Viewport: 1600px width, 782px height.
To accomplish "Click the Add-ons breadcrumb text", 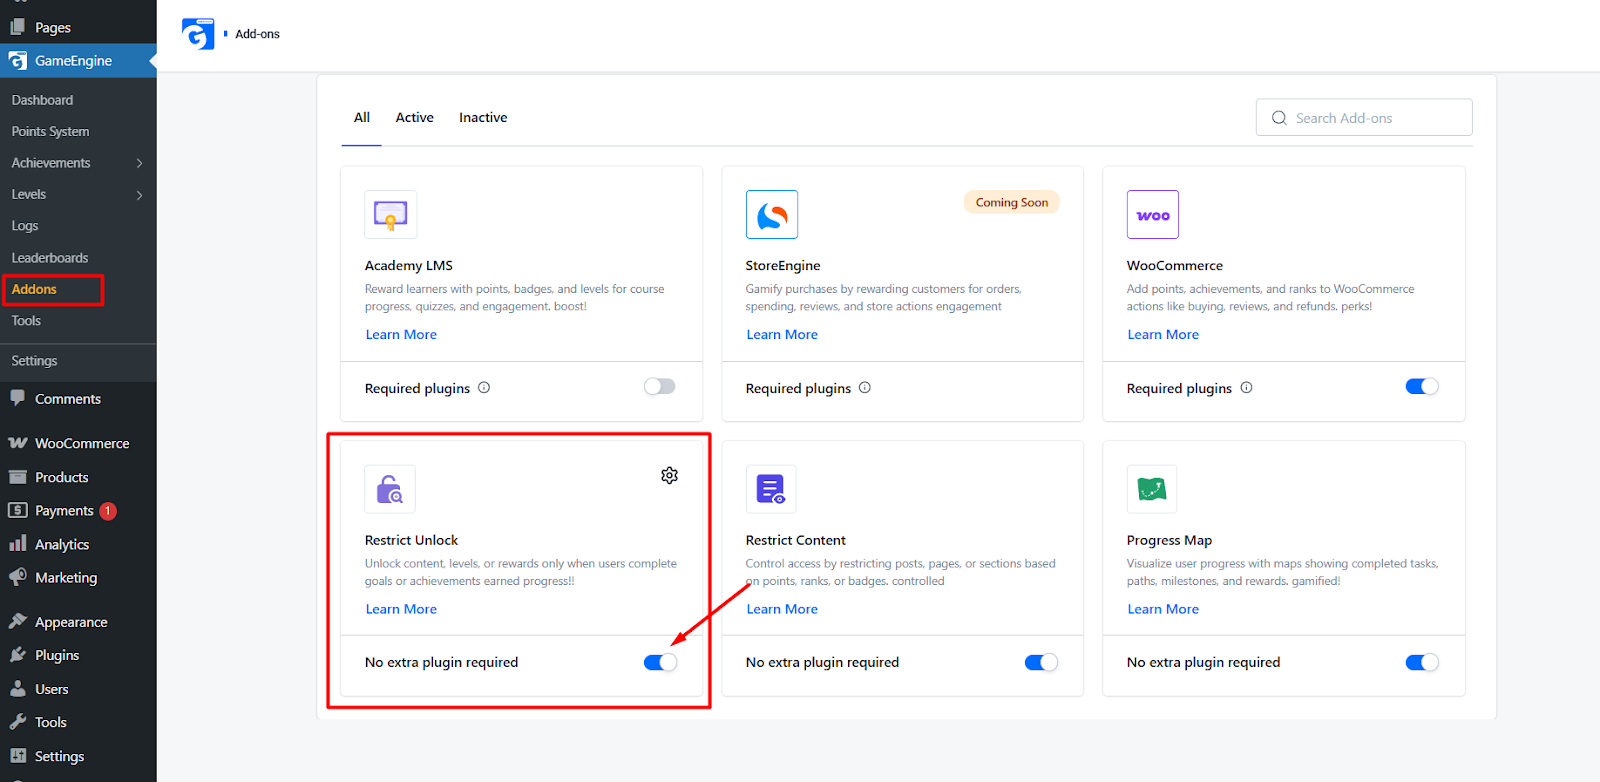I will pos(258,34).
